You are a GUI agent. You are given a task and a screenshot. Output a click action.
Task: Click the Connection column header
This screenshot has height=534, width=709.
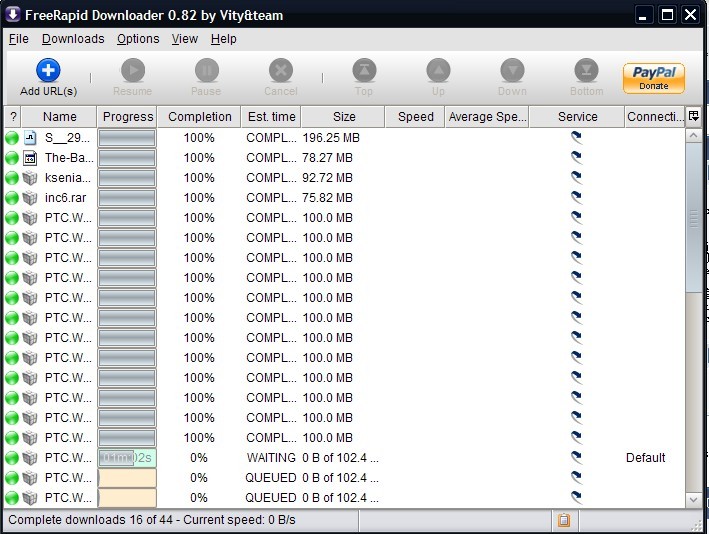click(x=655, y=117)
